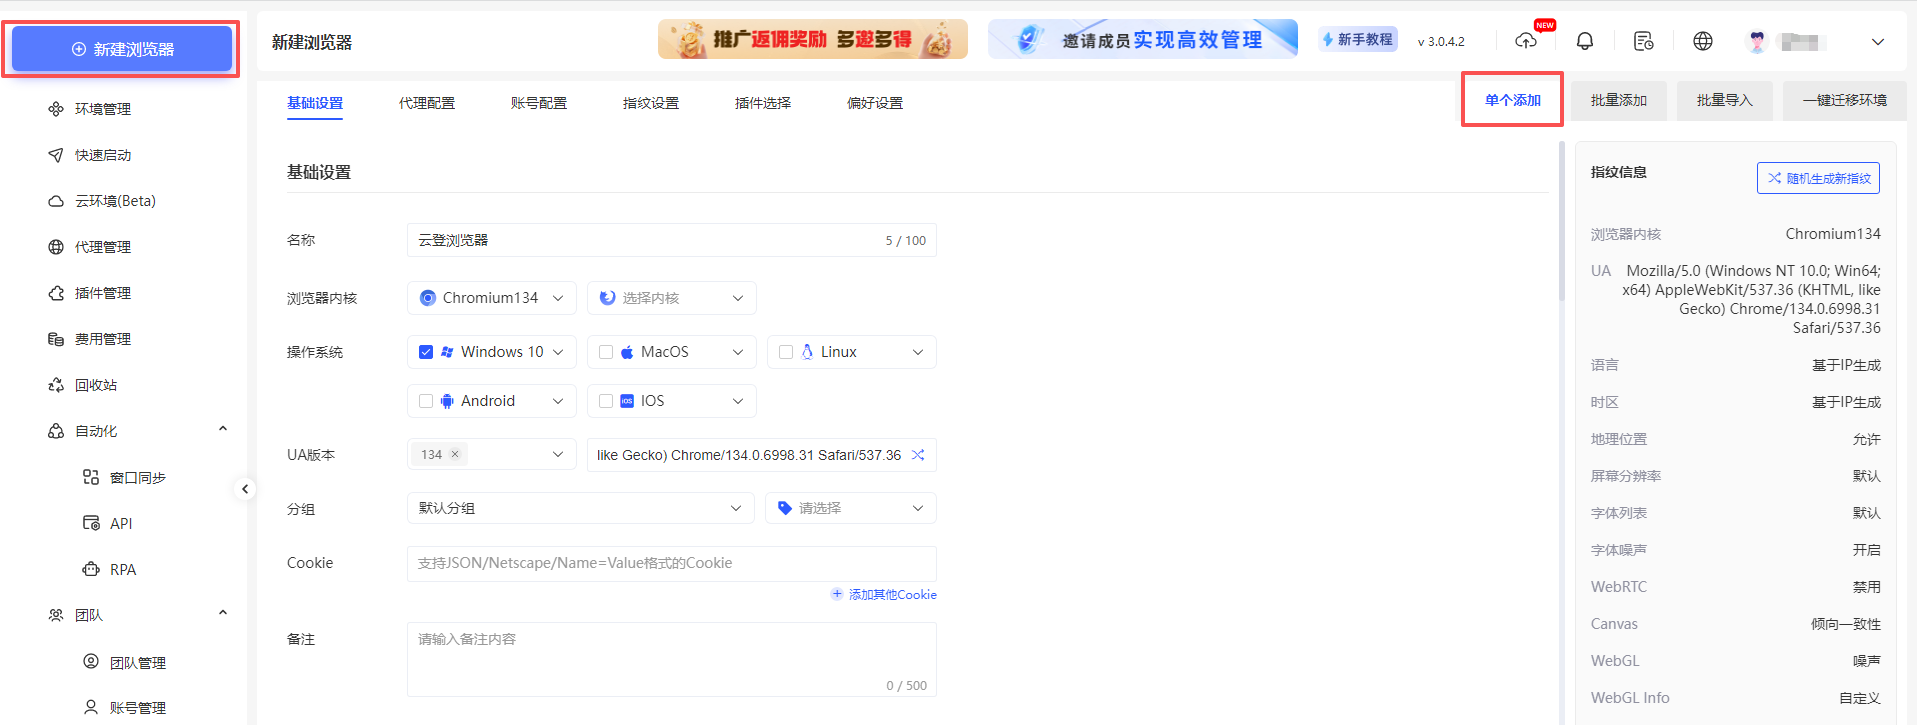The height and width of the screenshot is (725, 1917).
Task: Switch to the 指纹设置 tab
Action: (651, 103)
